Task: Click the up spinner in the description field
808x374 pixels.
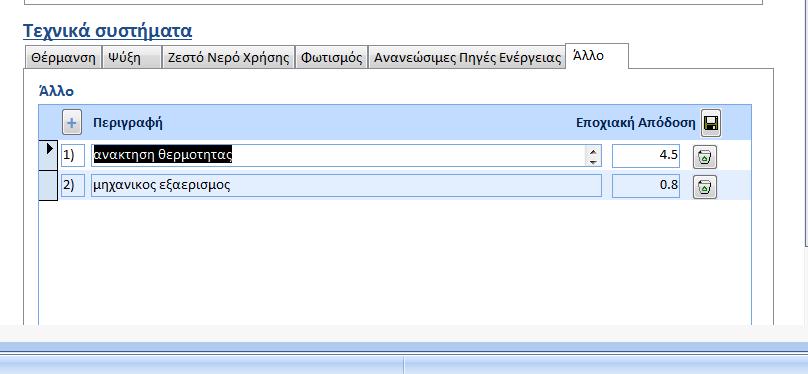Action: click(x=593, y=151)
